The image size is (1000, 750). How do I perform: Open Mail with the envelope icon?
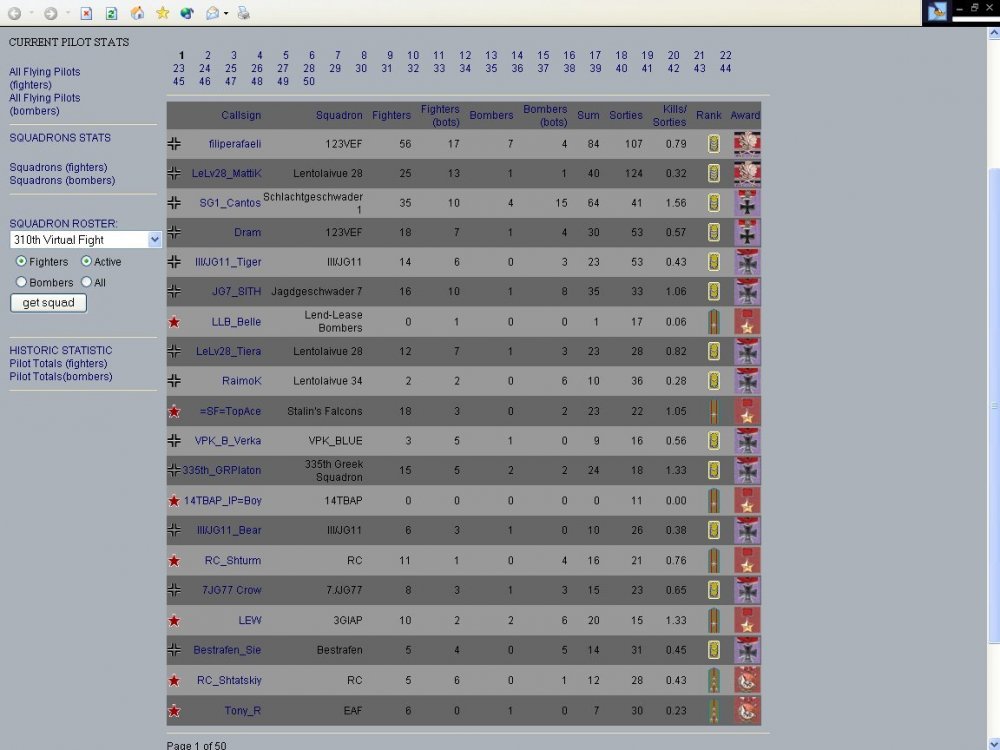[212, 12]
